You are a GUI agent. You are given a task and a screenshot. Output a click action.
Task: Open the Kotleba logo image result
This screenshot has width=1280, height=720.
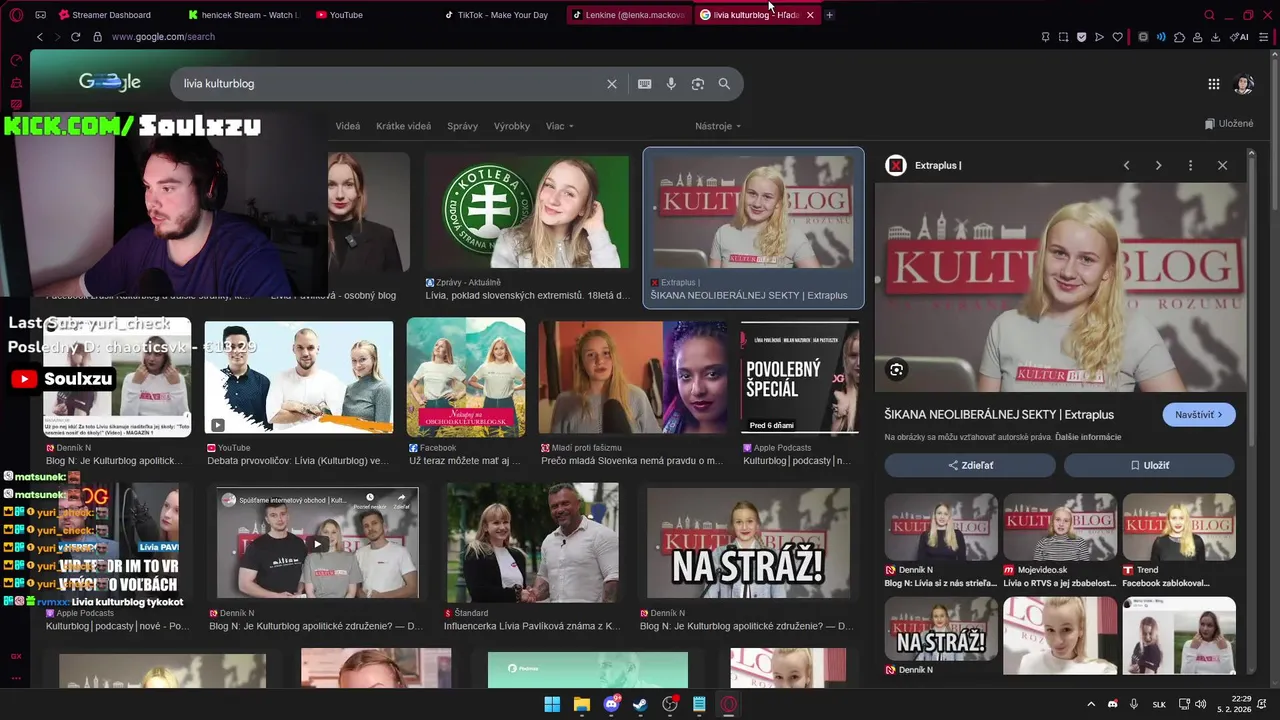pyautogui.click(x=527, y=212)
